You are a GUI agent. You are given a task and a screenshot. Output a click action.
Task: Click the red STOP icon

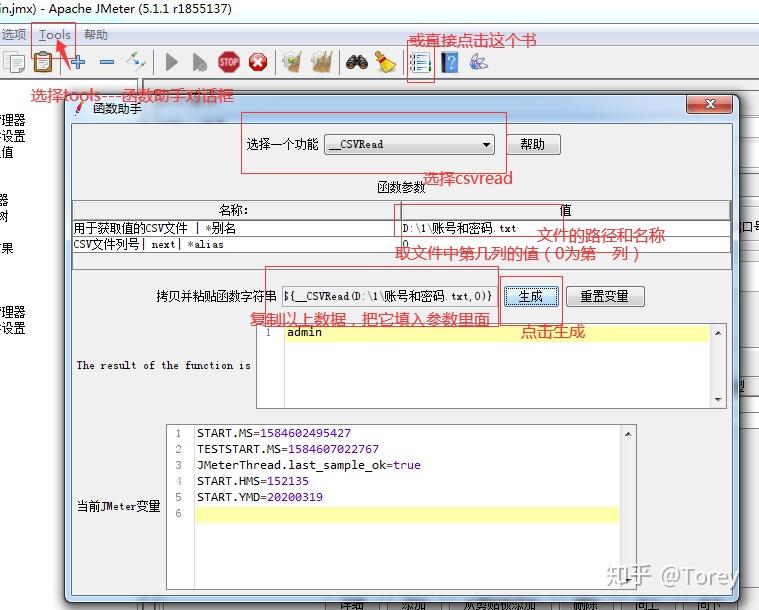pos(228,62)
